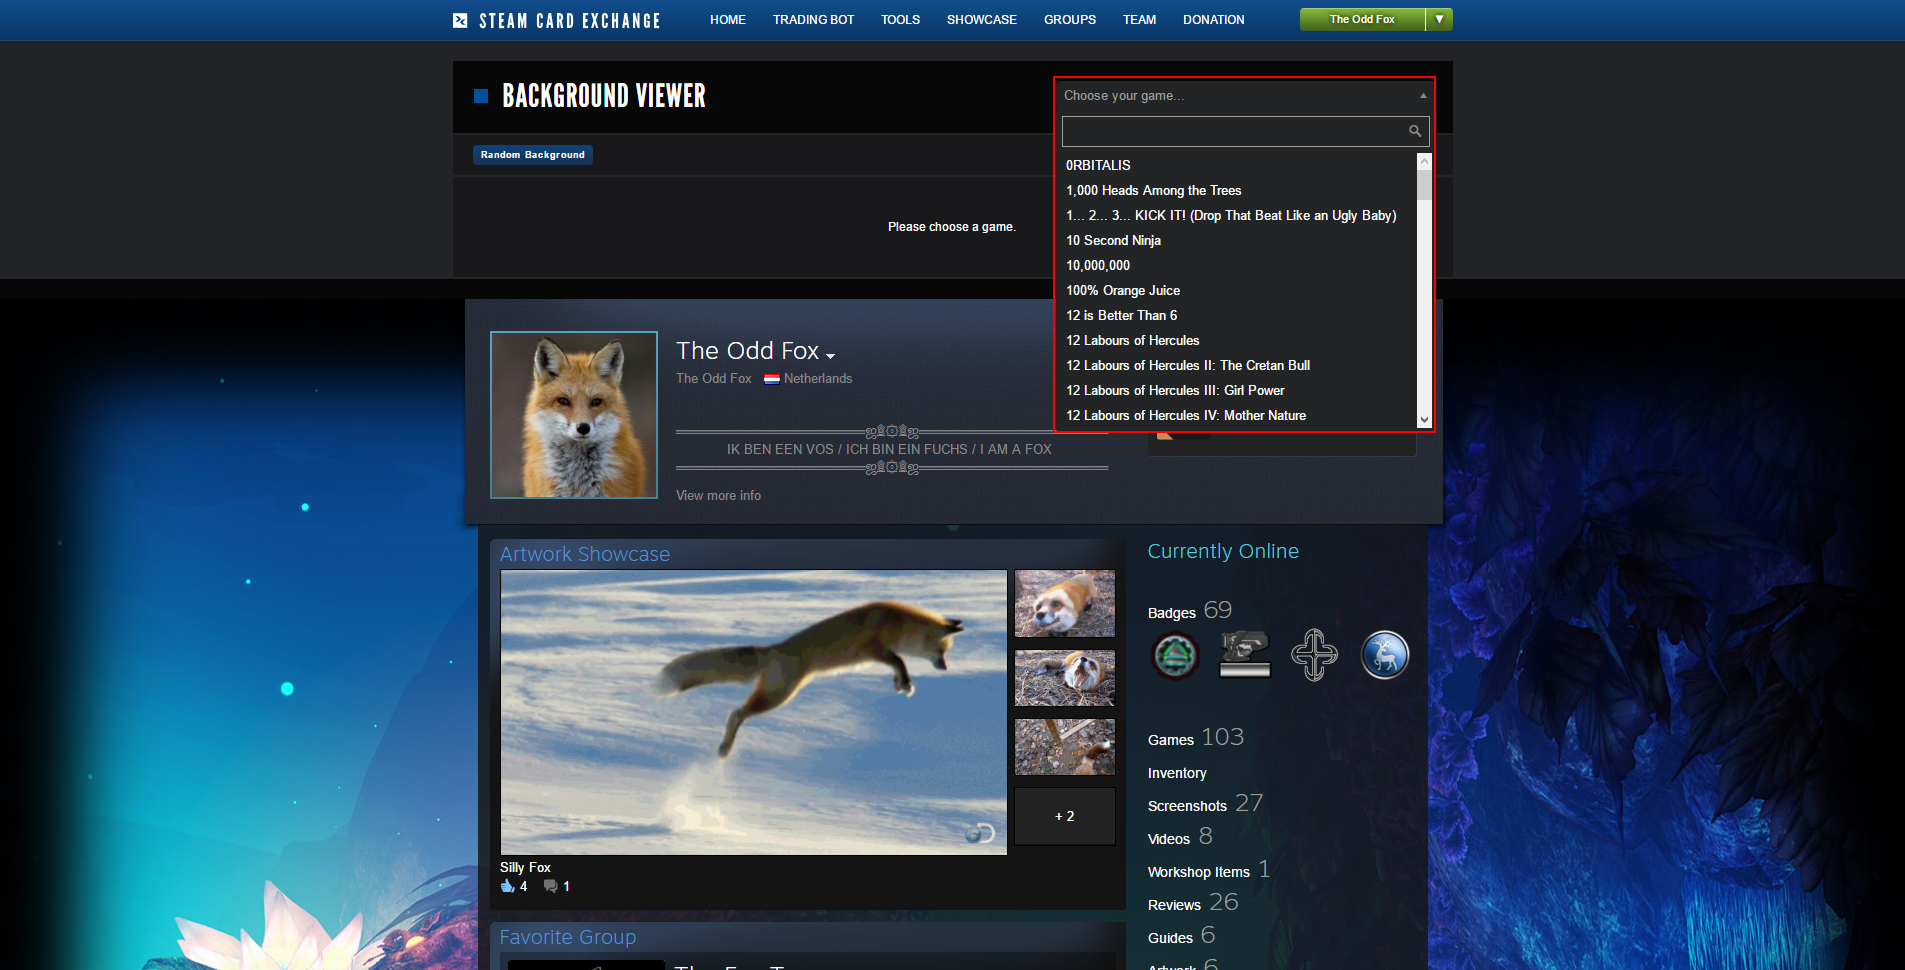This screenshot has height=970, width=1905.
Task: Open the silver cross badge icon
Action: click(x=1315, y=656)
